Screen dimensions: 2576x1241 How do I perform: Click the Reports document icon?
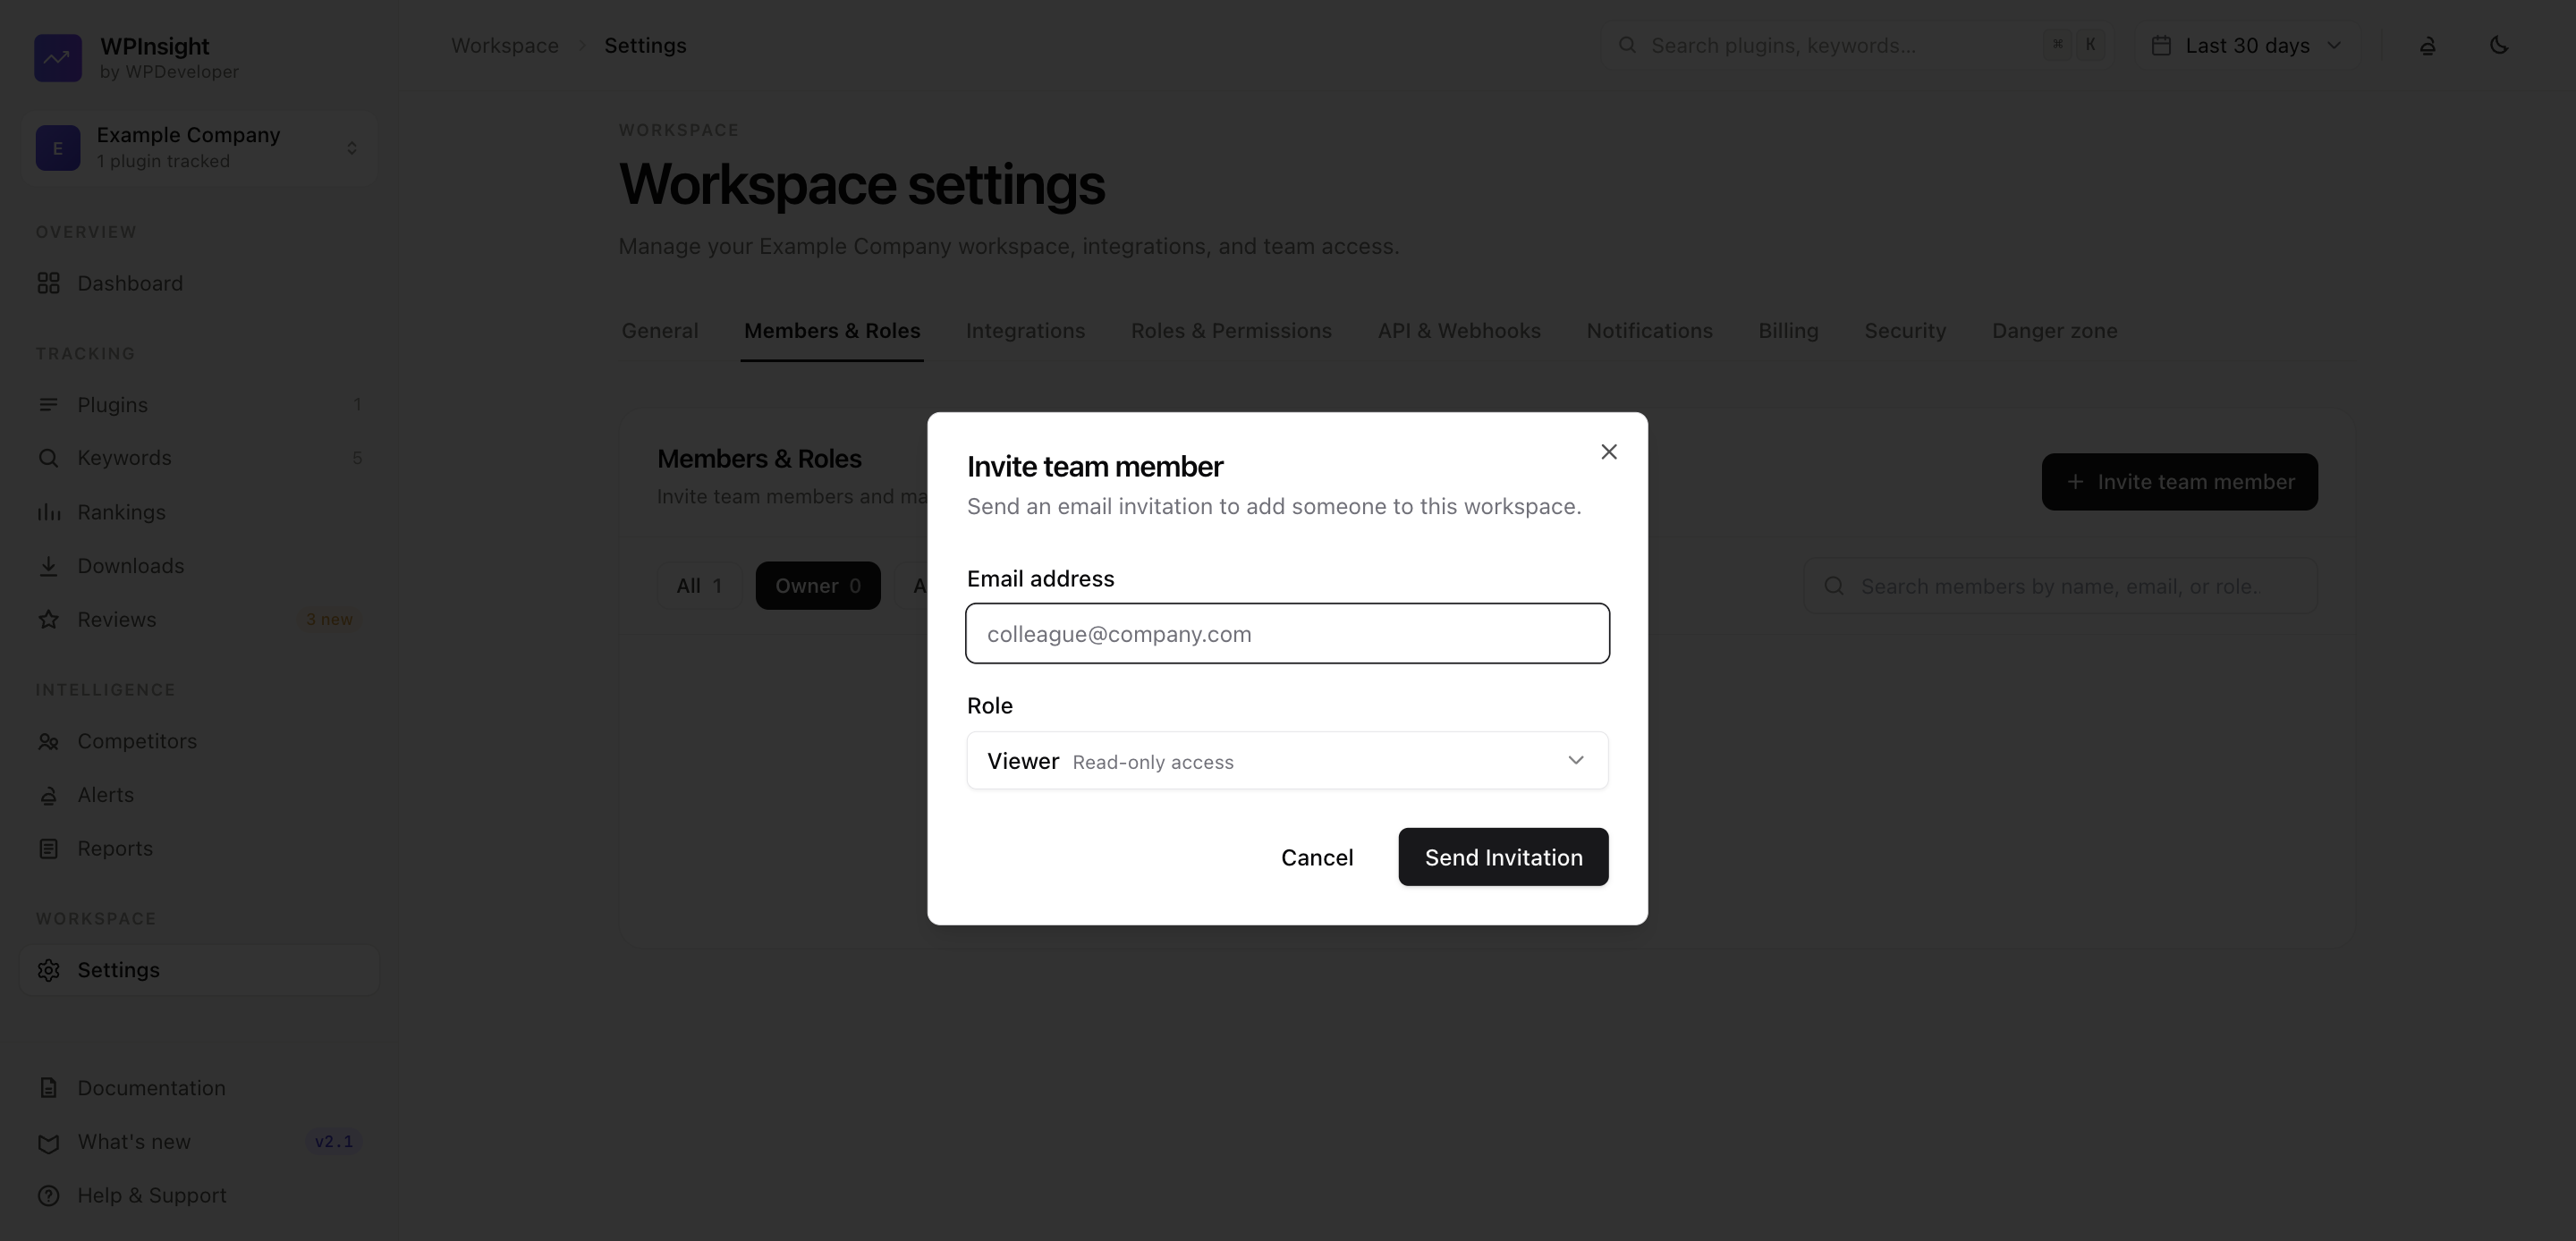click(48, 848)
